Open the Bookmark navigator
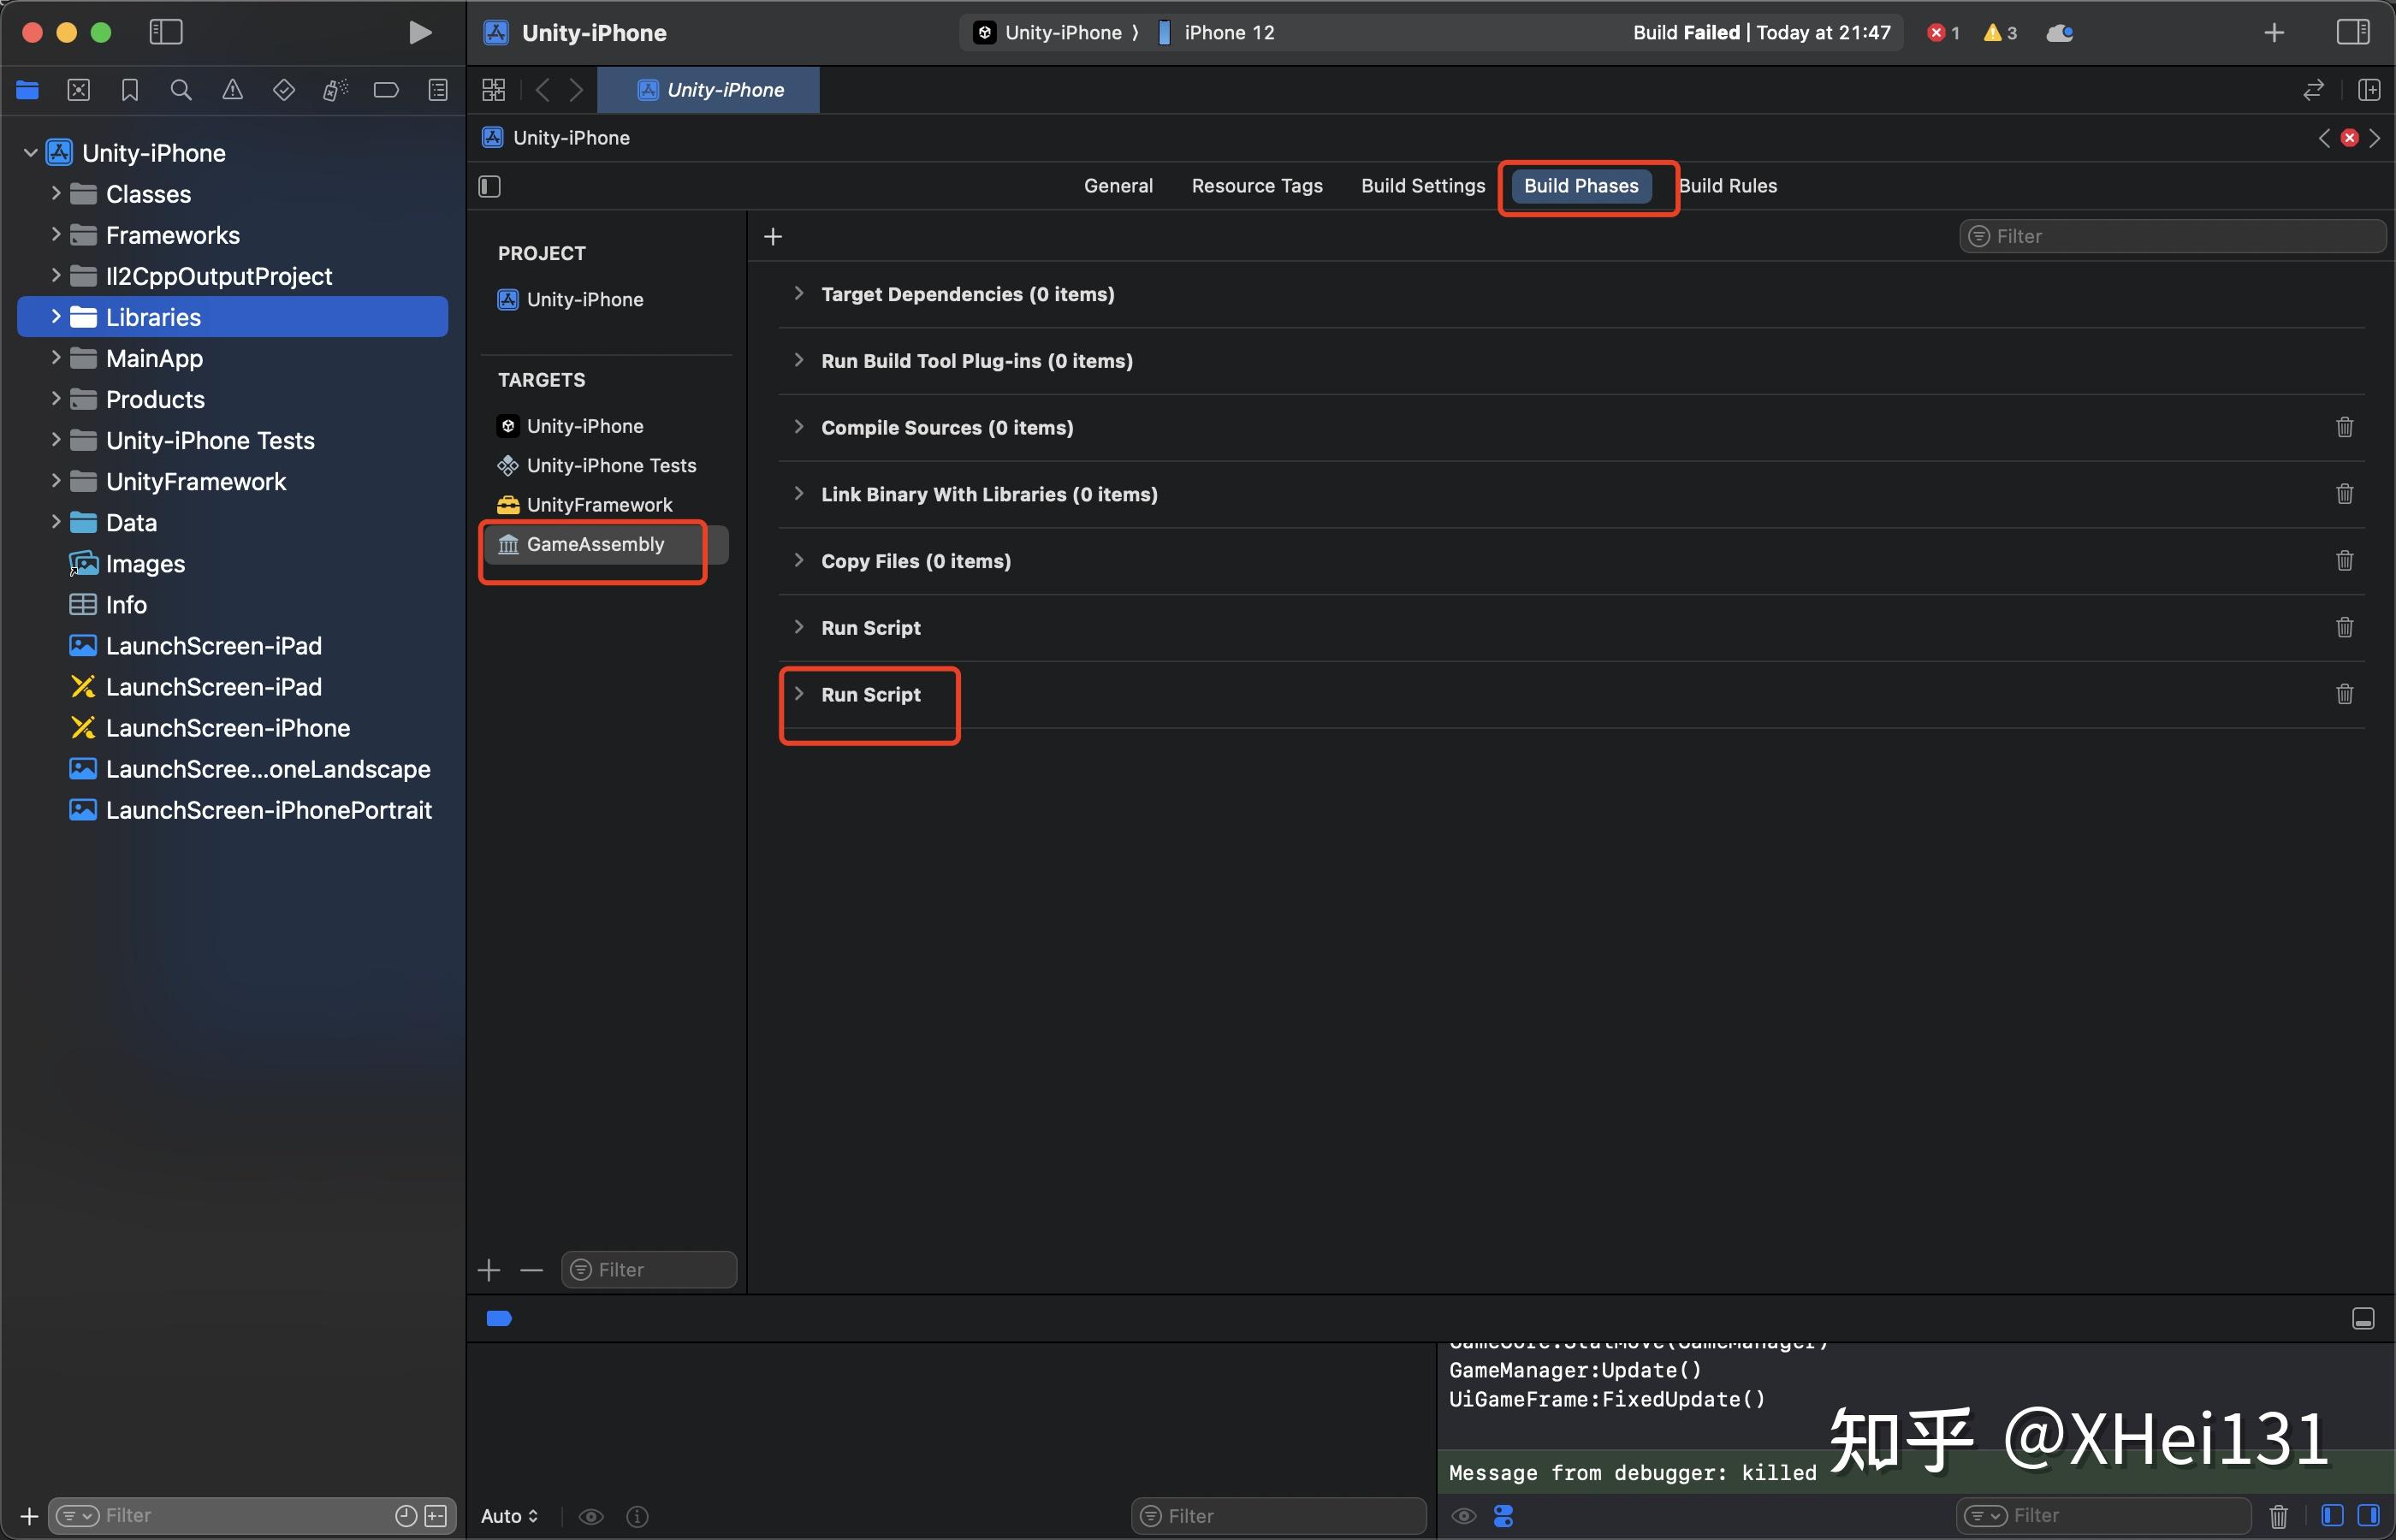The image size is (2396, 1540). [129, 89]
